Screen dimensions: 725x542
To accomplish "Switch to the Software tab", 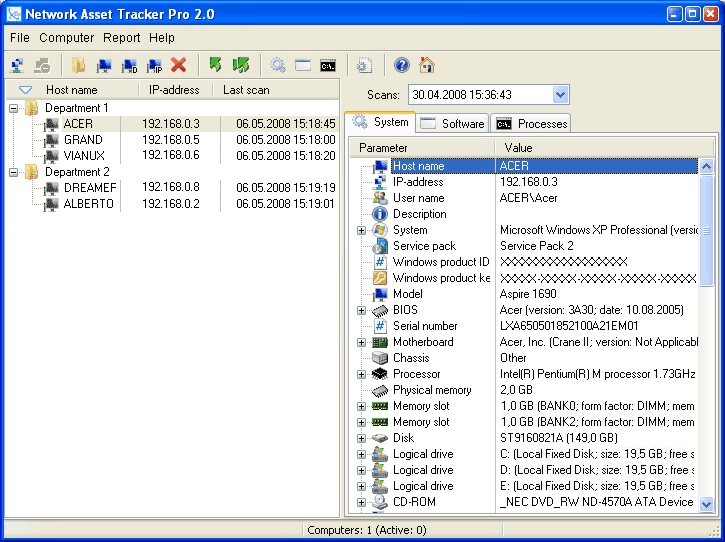I will click(x=453, y=123).
